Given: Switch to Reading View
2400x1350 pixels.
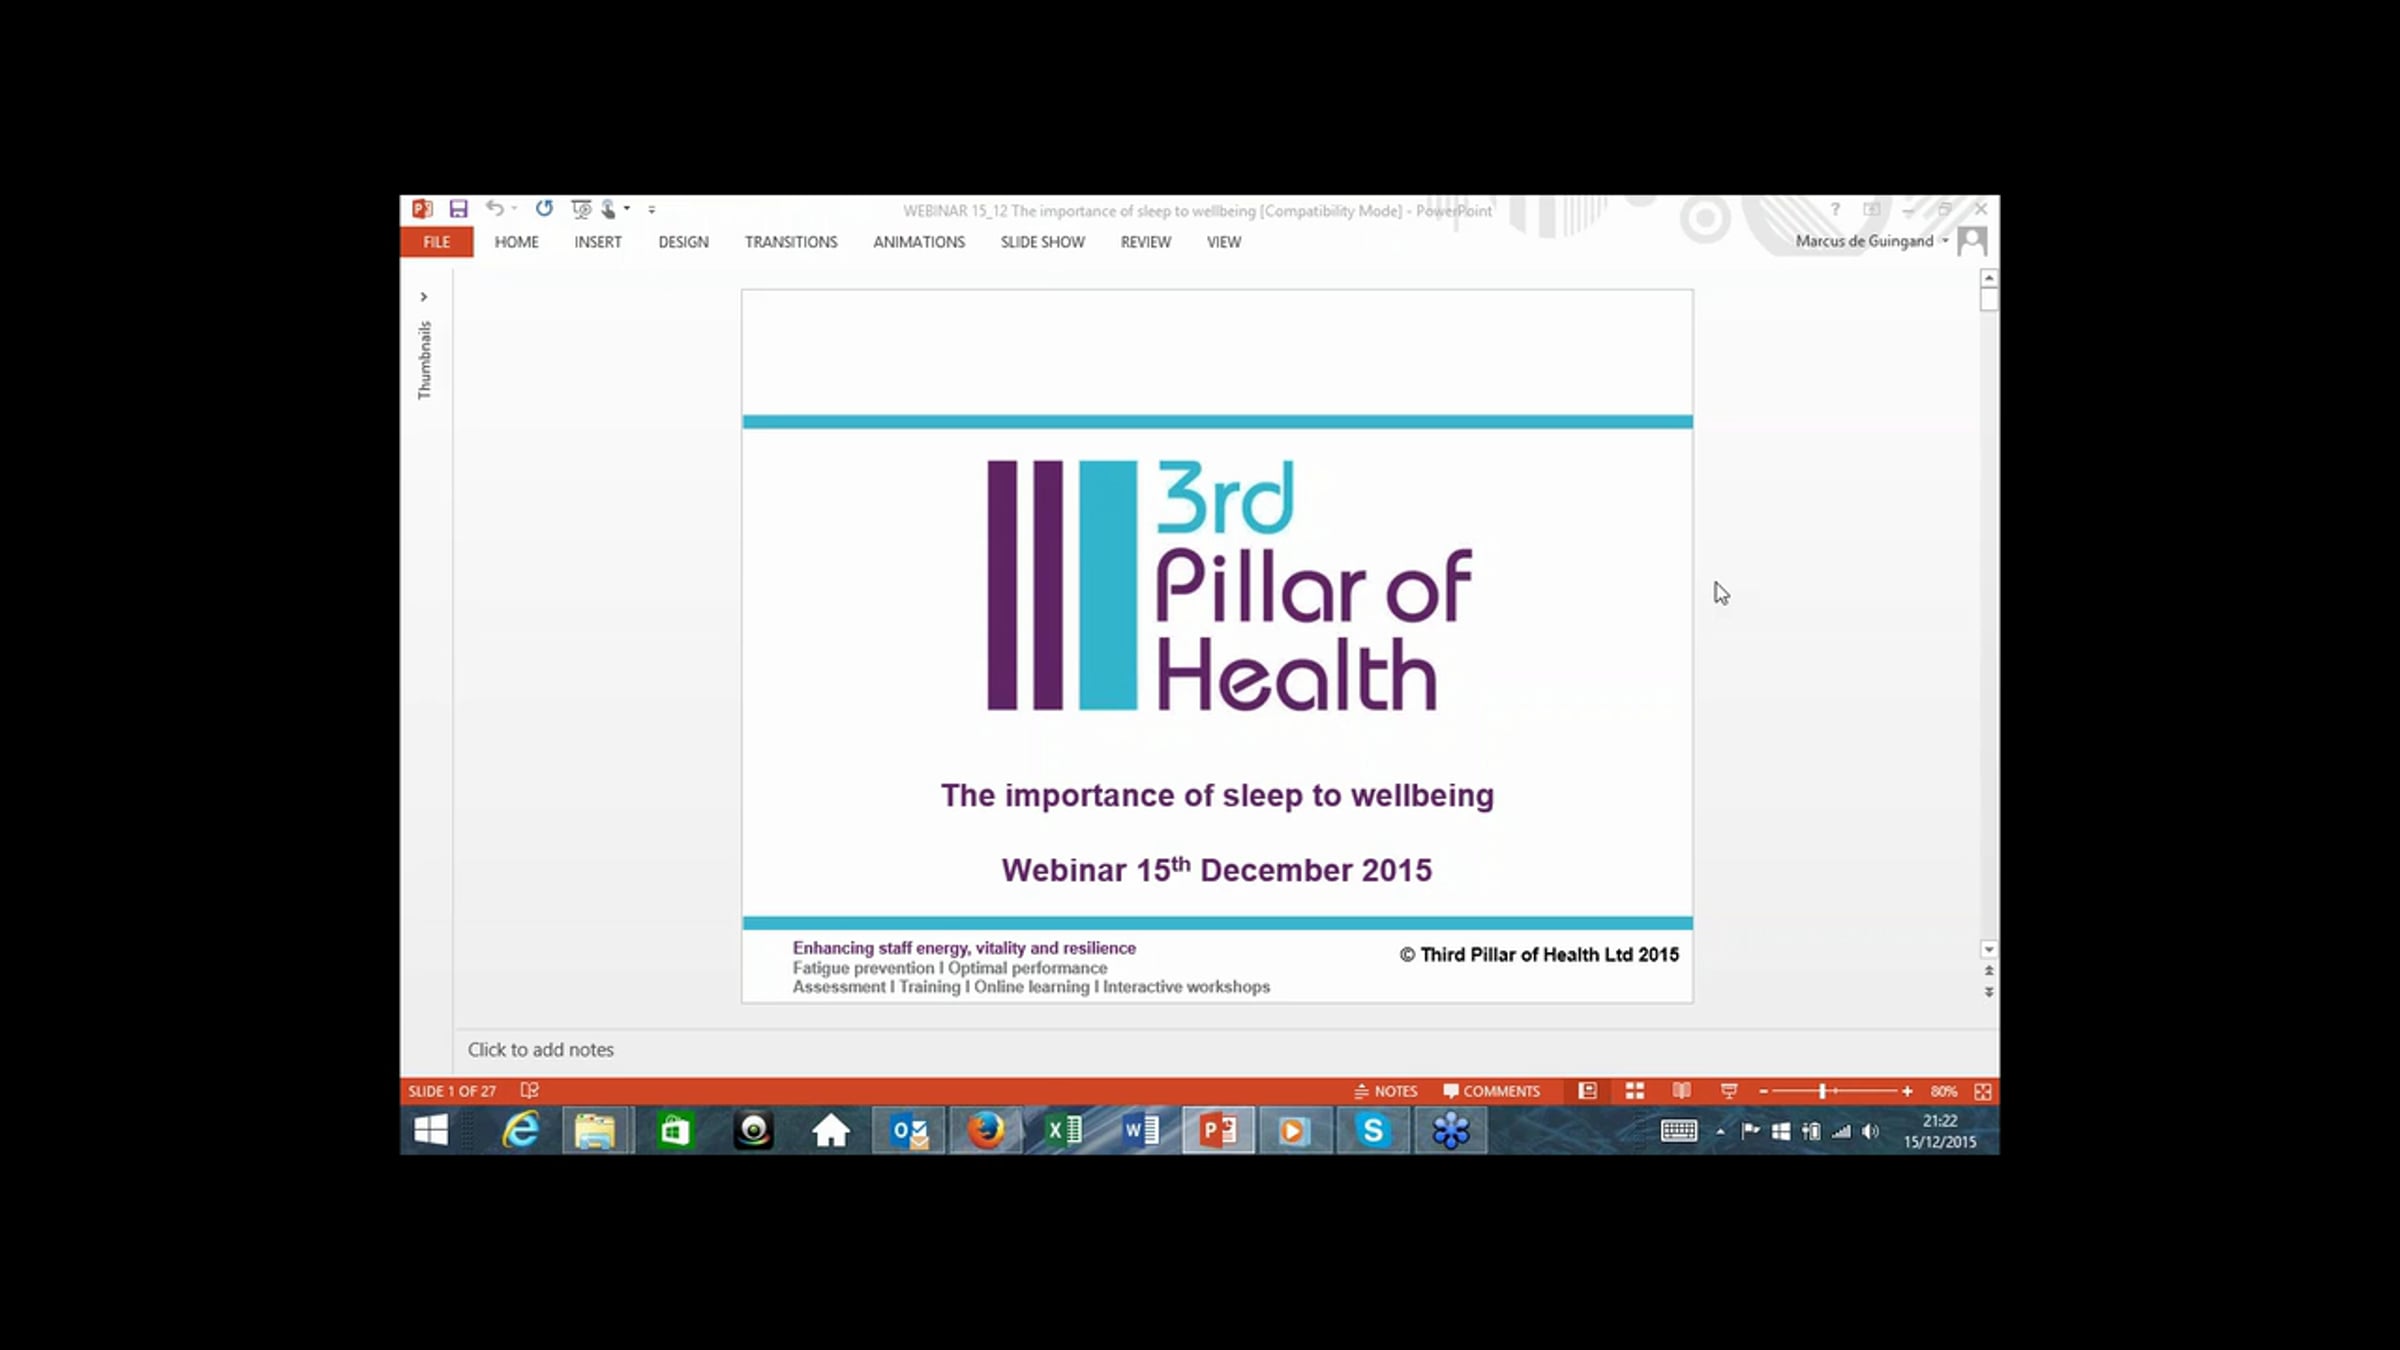Looking at the screenshot, I should pyautogui.click(x=1682, y=1091).
